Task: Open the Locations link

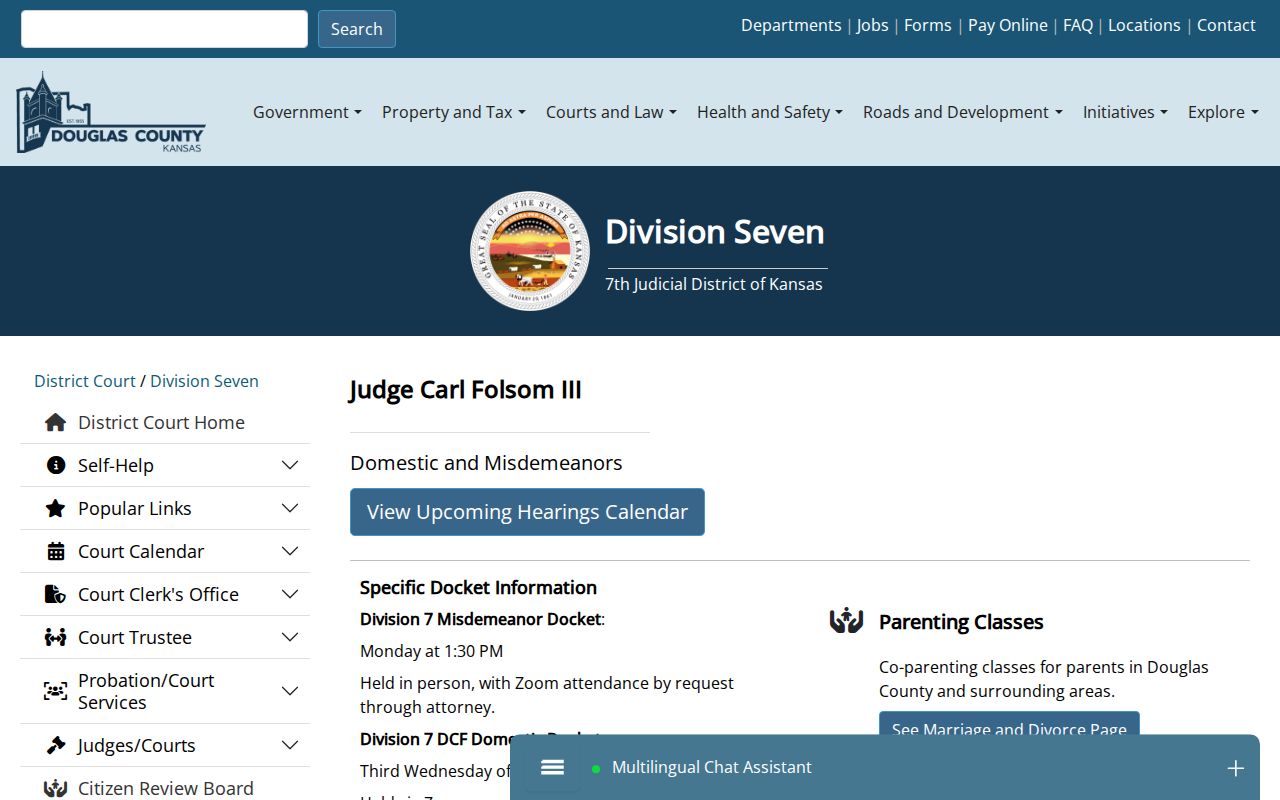Action: pyautogui.click(x=1144, y=25)
